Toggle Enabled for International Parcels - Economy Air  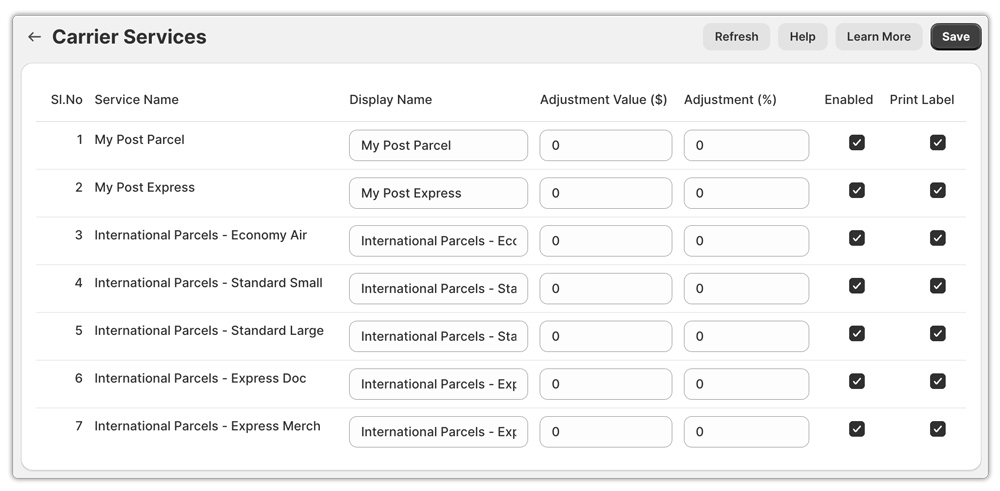click(x=857, y=238)
